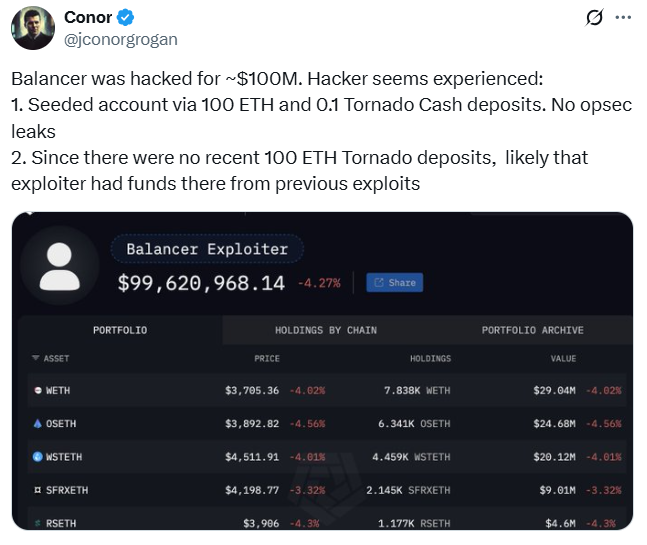Switch to the Portfolio tab
Screen dimensions: 647x545
pos(120,330)
